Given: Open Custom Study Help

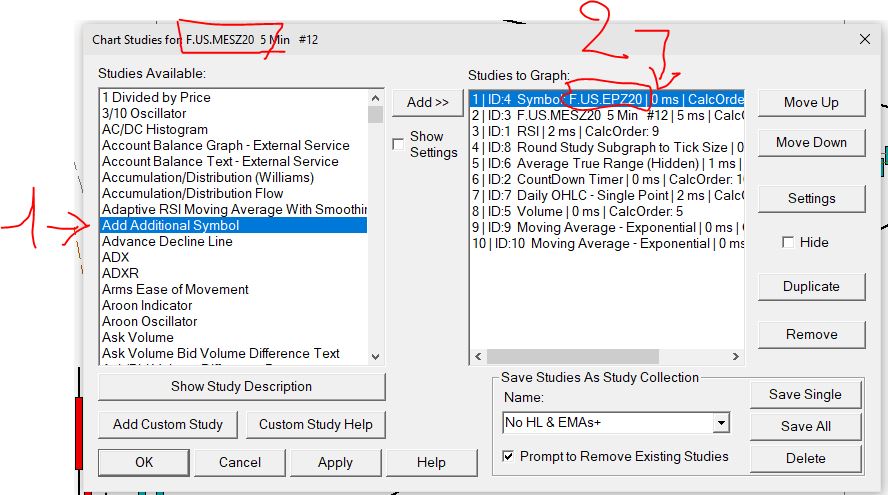Looking at the screenshot, I should [x=315, y=424].
